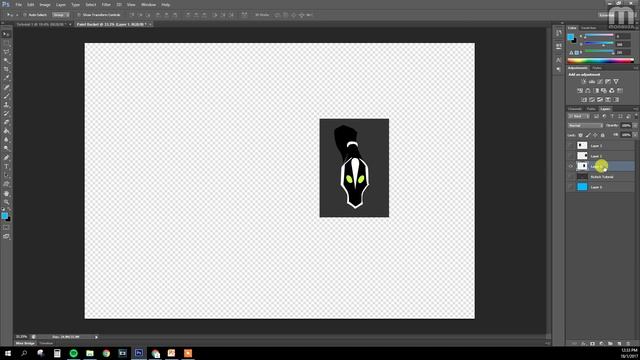Open the Normal blend mode dropdown
The image size is (640, 360).
click(585, 126)
